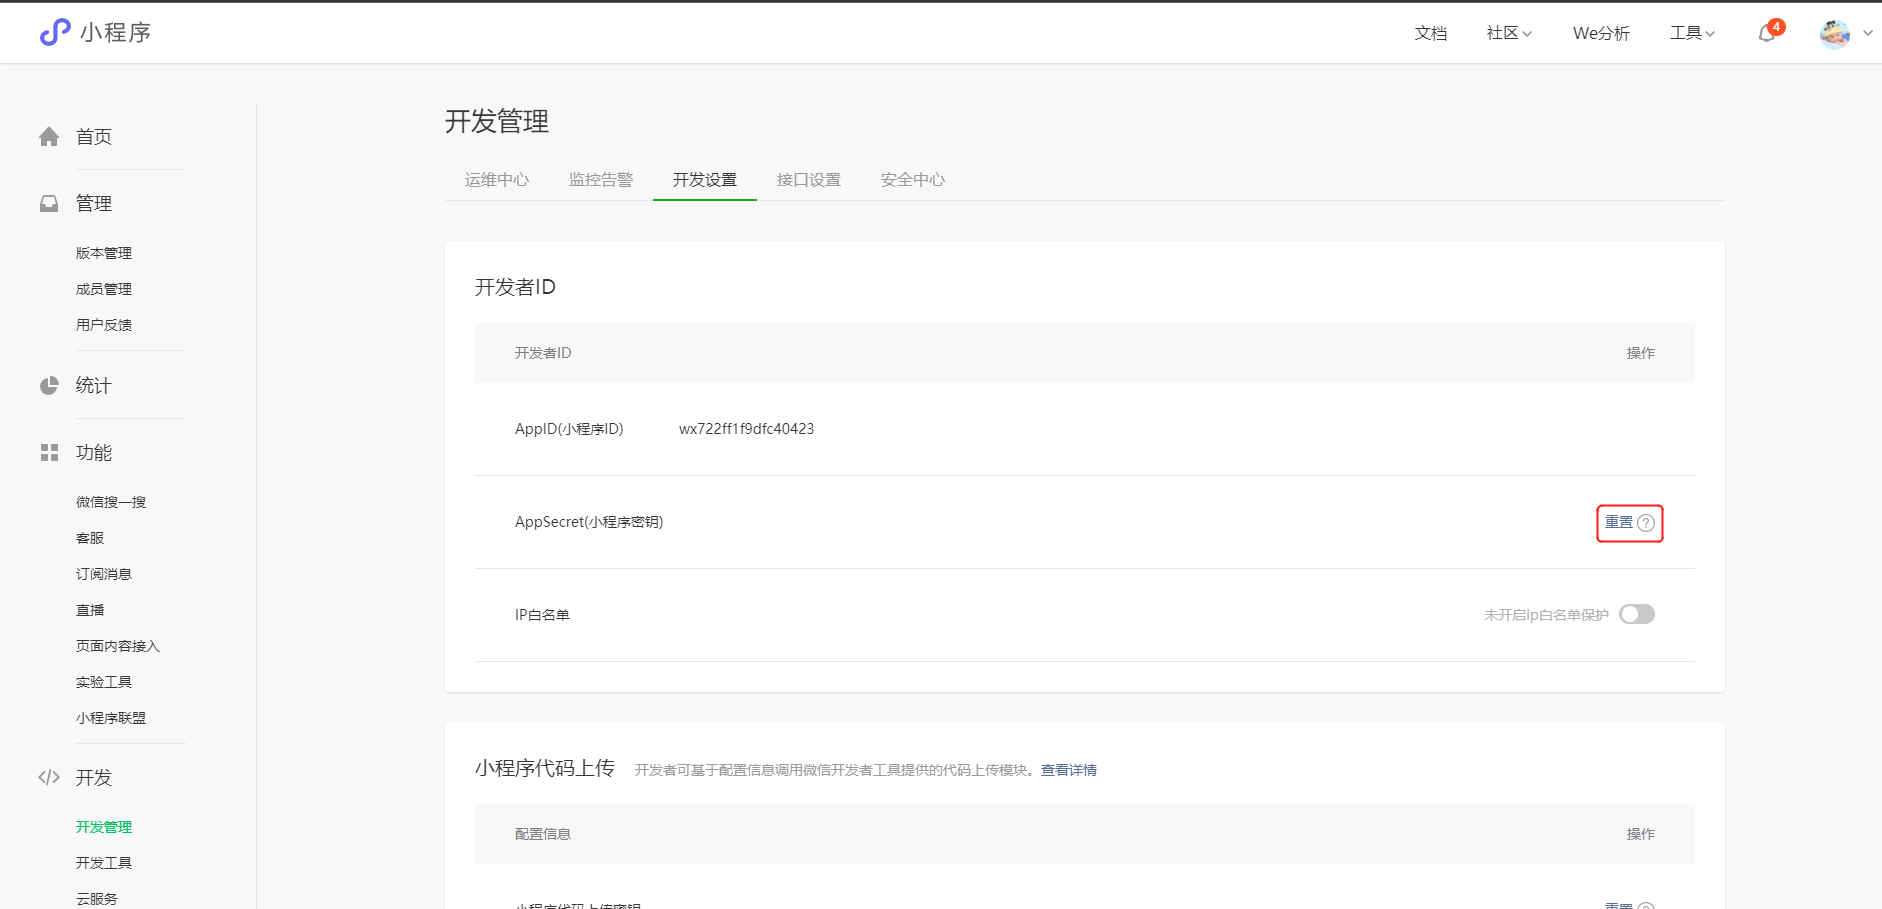Click 开发者ID column header
The width and height of the screenshot is (1882, 909).
click(x=543, y=353)
